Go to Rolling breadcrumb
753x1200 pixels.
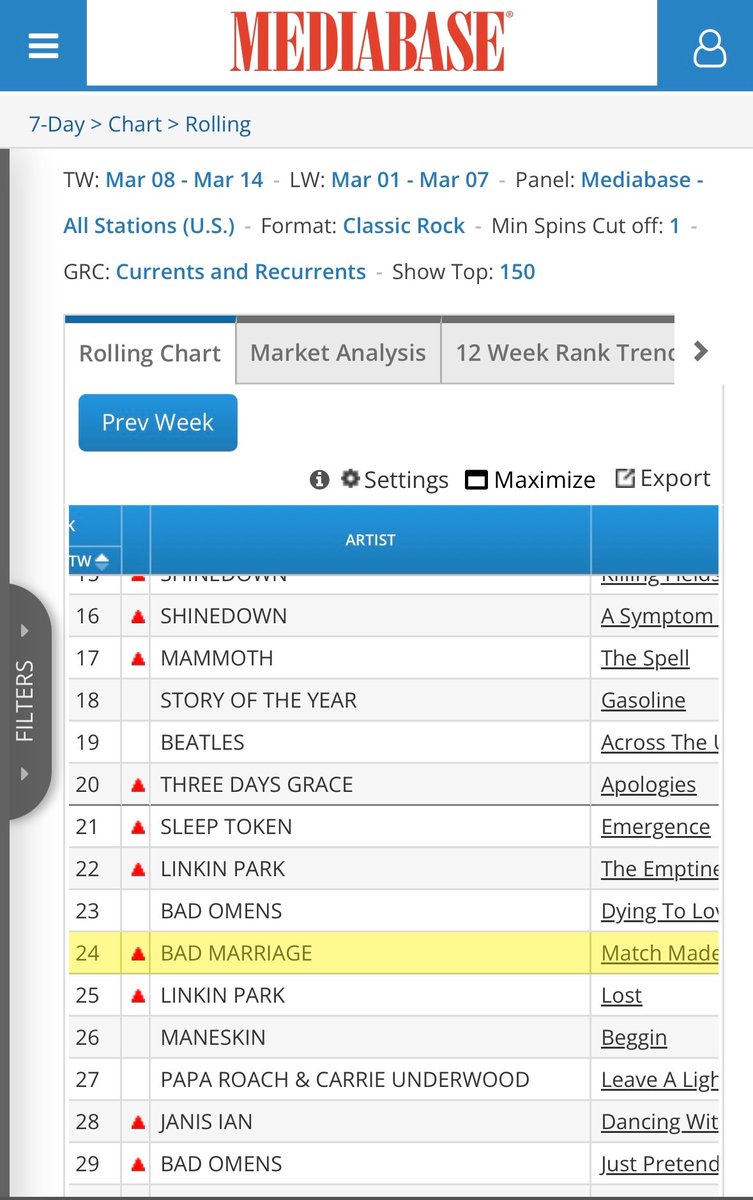pyautogui.click(x=218, y=124)
